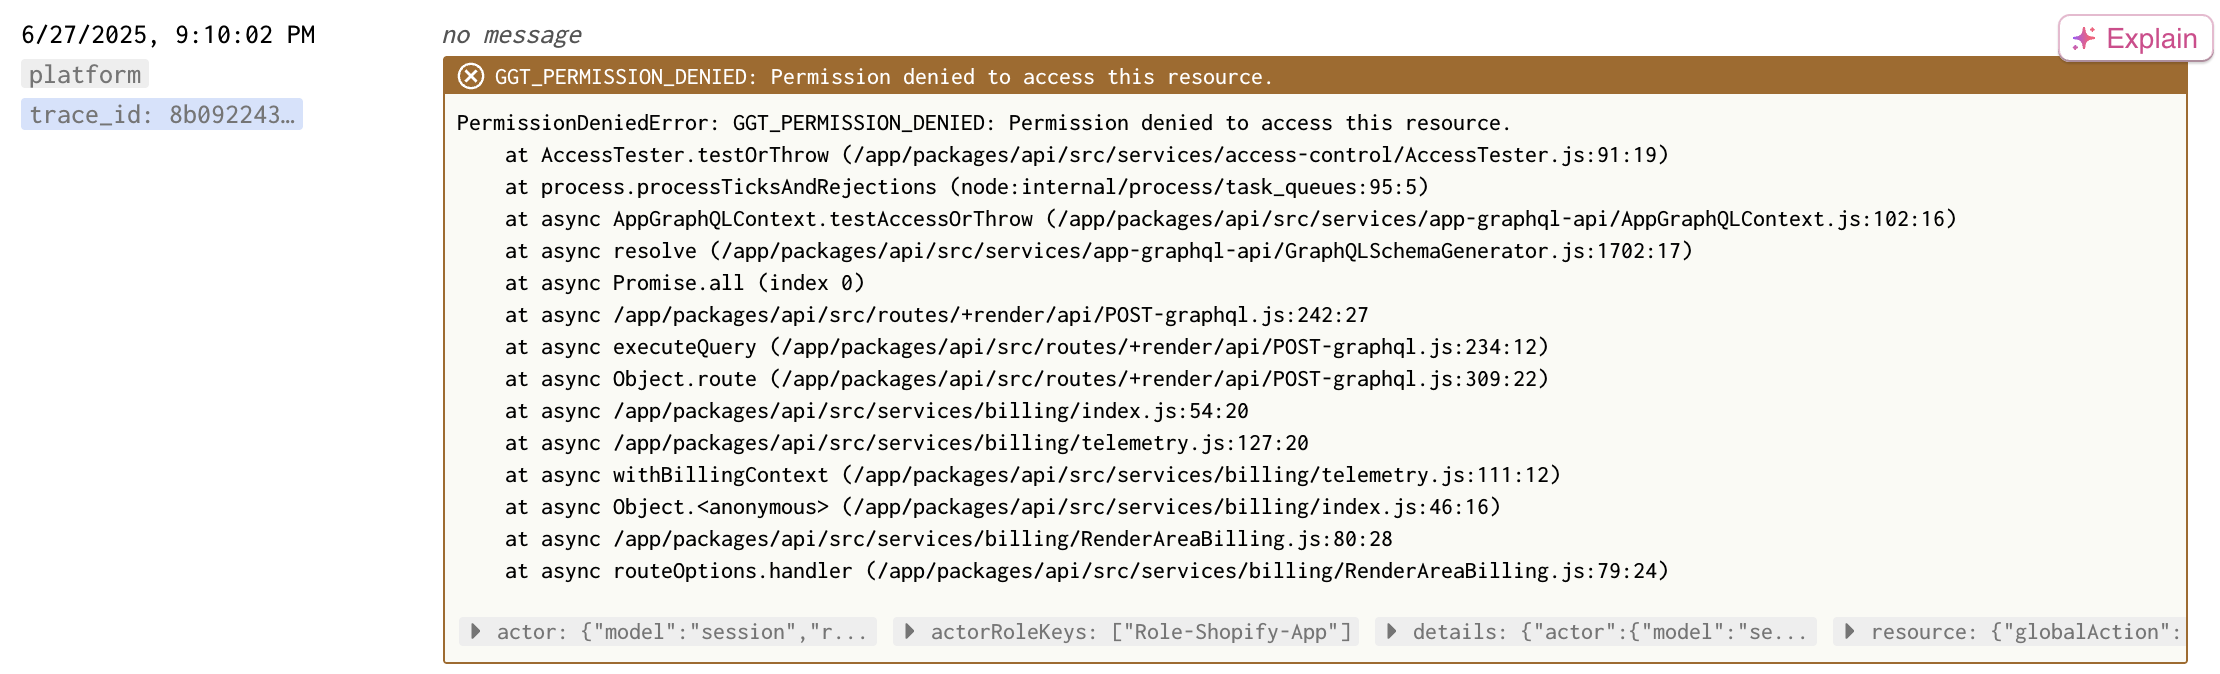
Task: Click the PermissionDeniedError first line
Action: (984, 123)
